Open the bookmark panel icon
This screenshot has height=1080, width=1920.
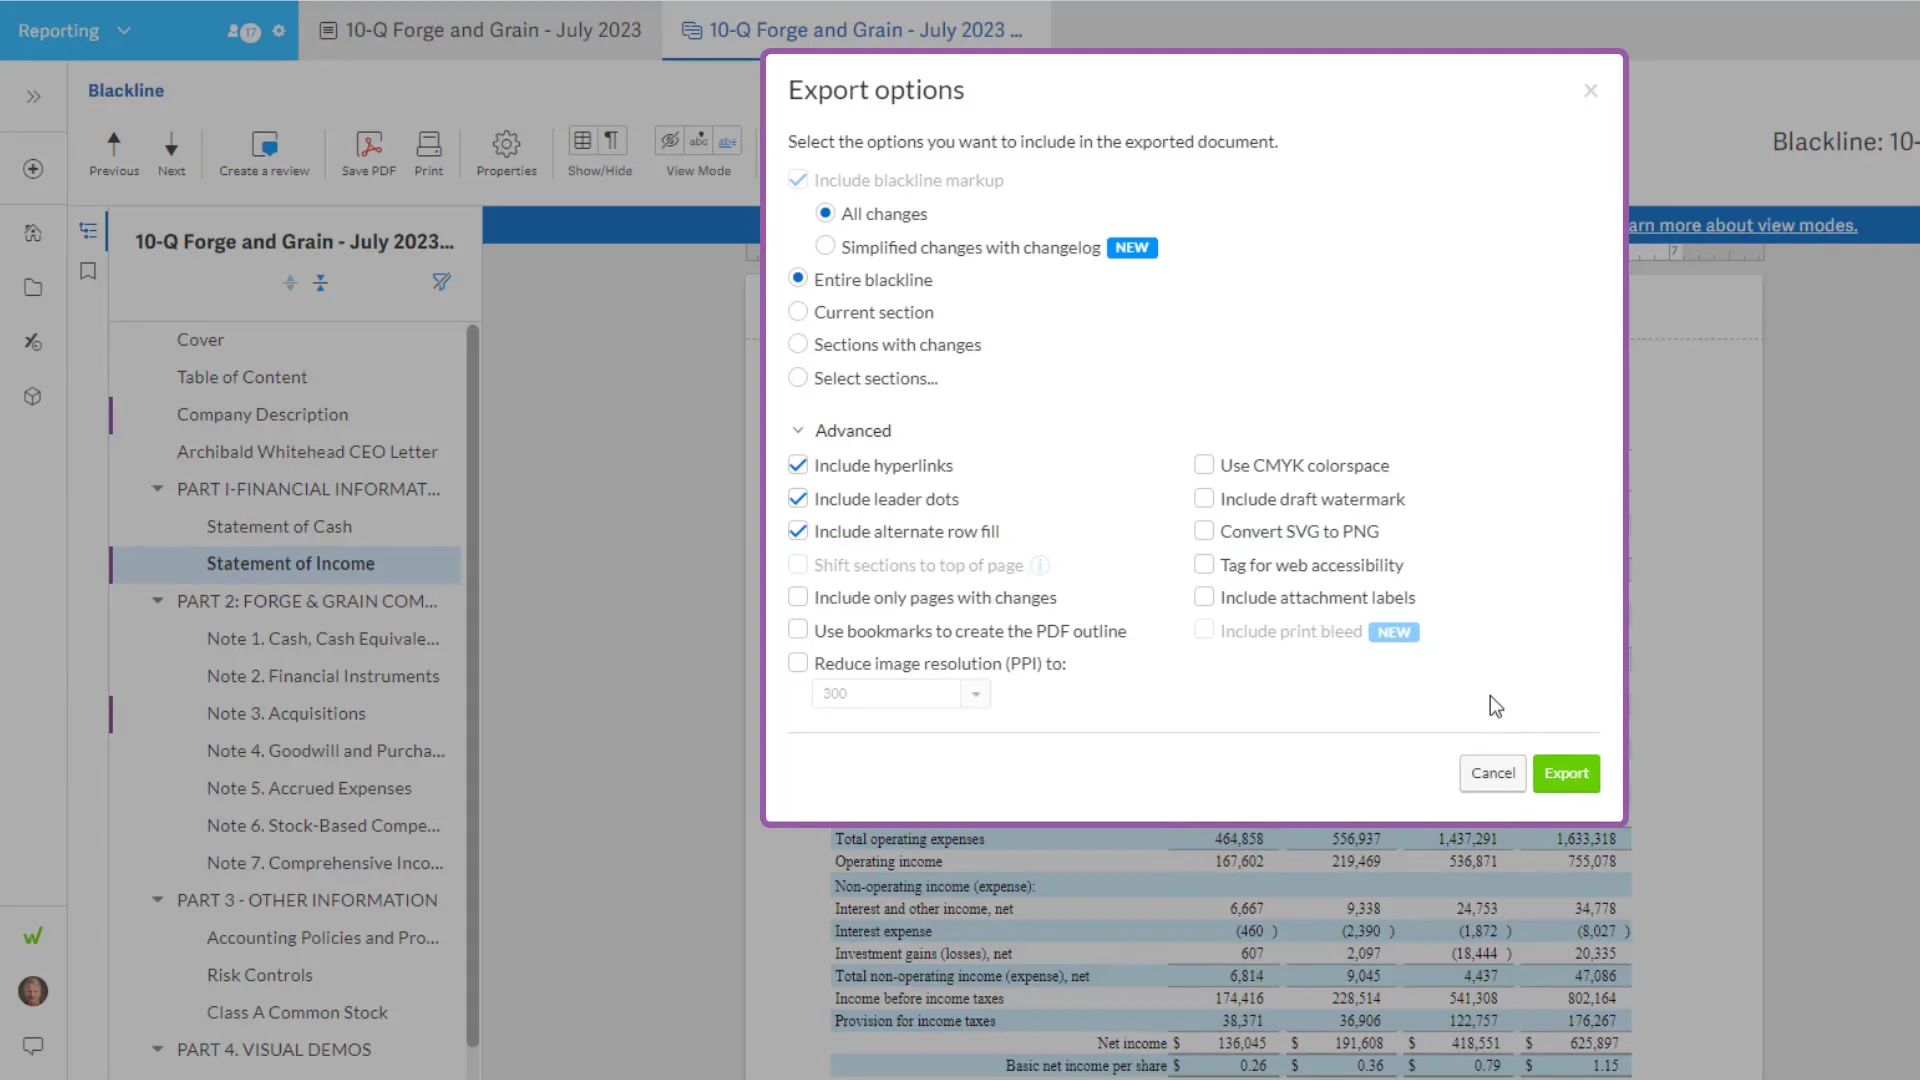click(x=88, y=271)
